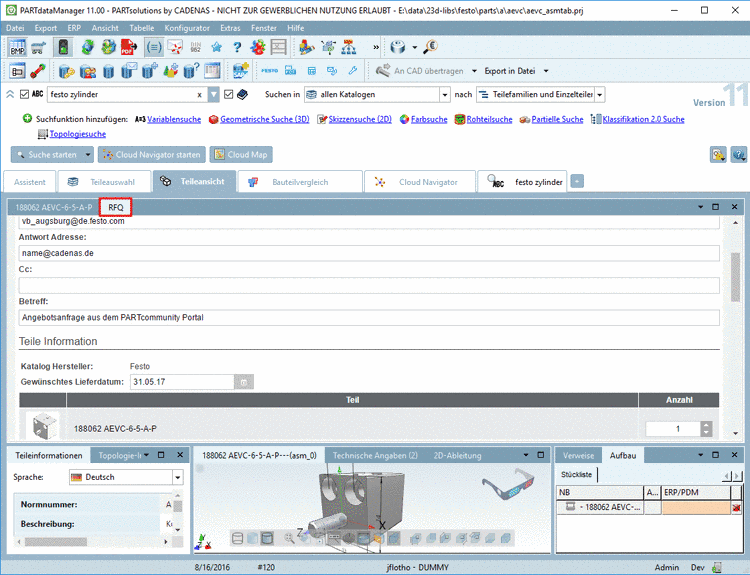Click the 3D anaglyph glasses icon
Viewport: 750px width, 575px height.
coord(508,482)
